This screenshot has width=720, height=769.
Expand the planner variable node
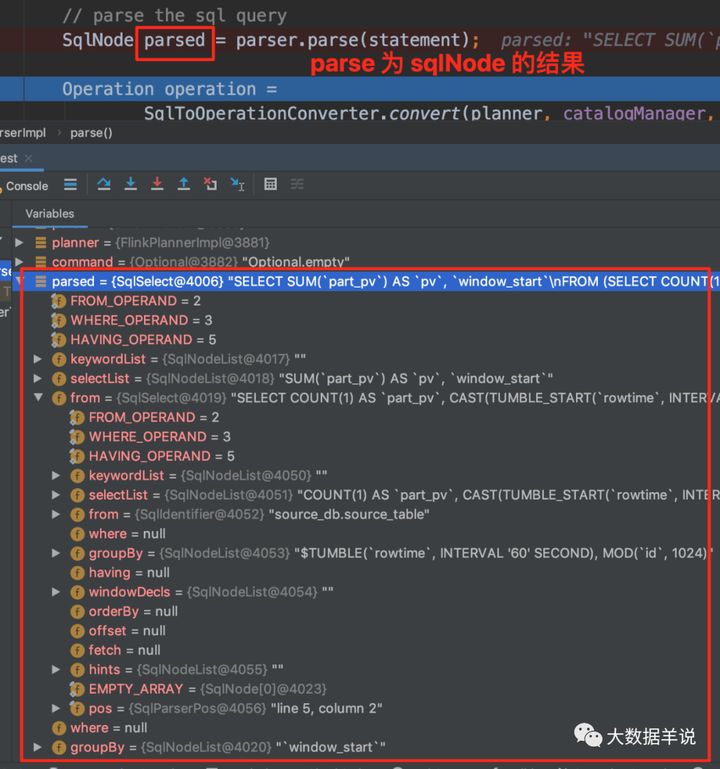pyautogui.click(x=19, y=242)
